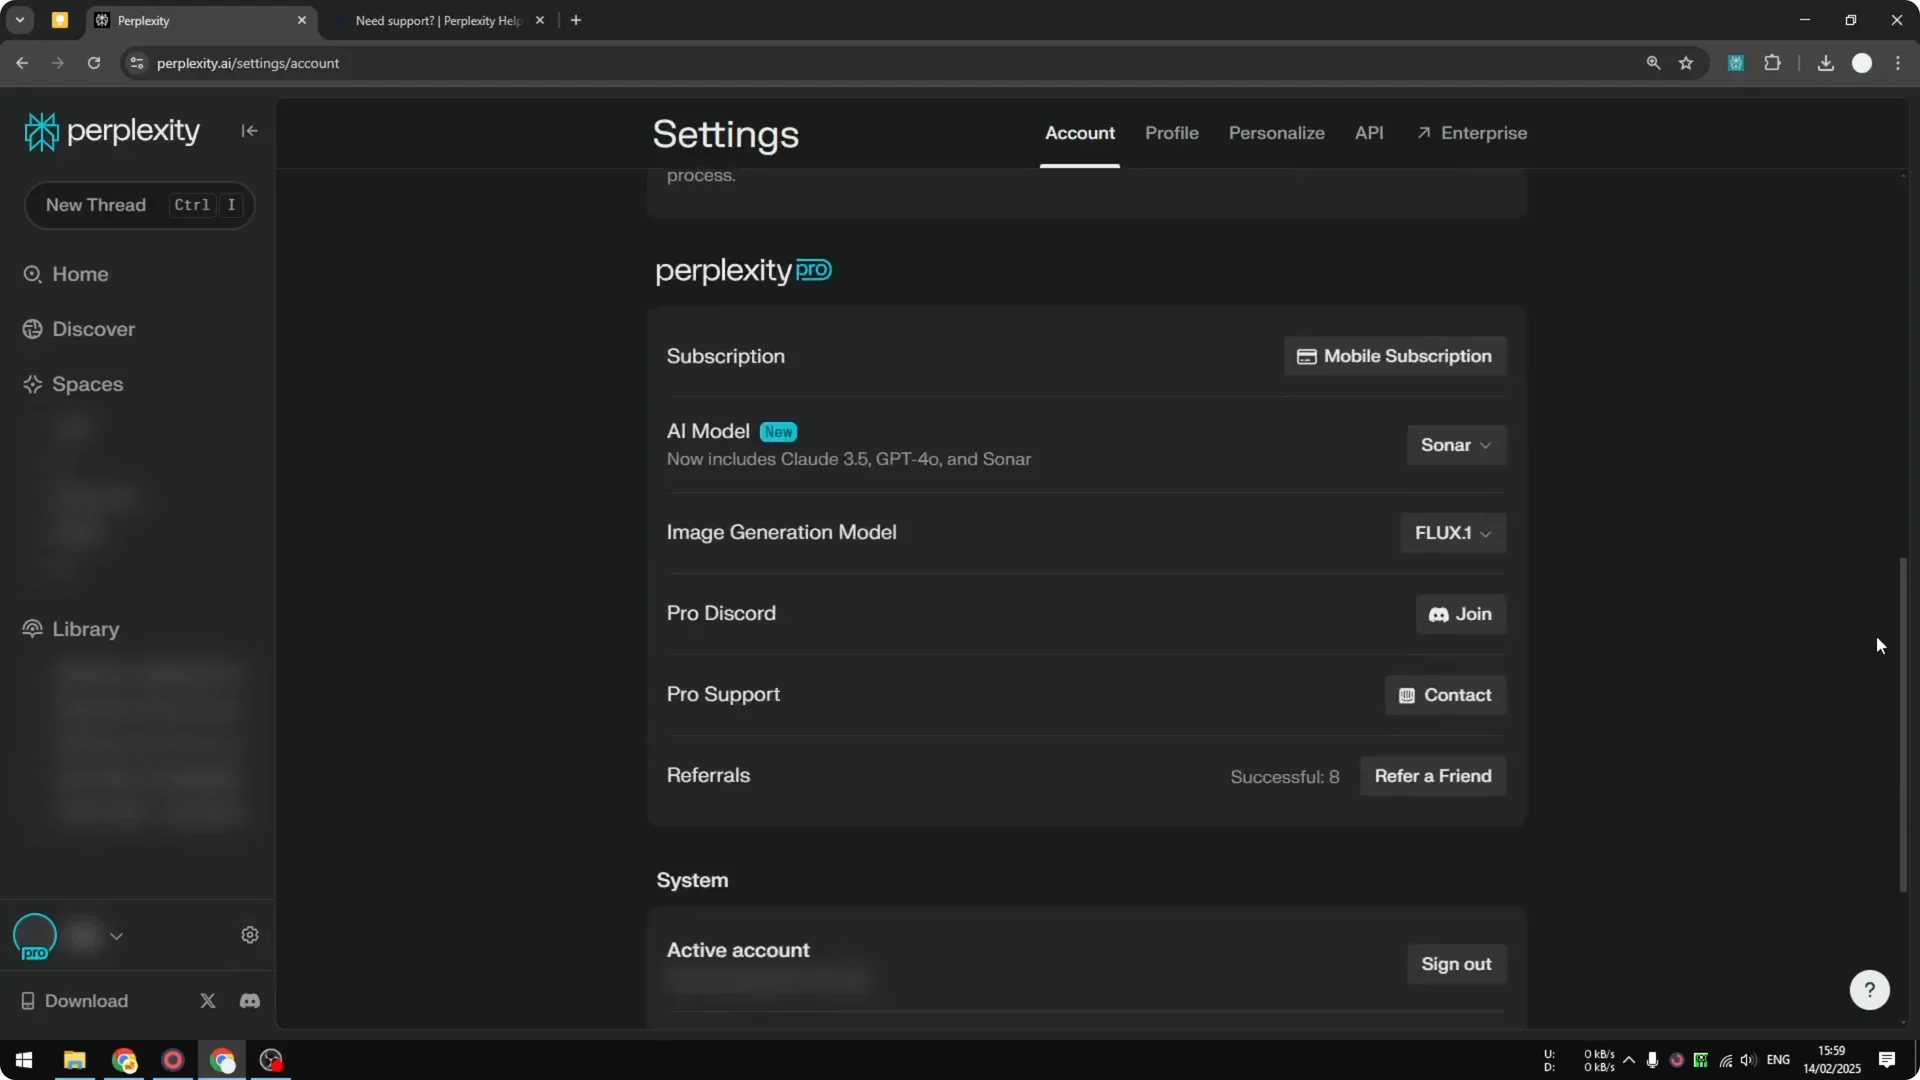Switch to the Profile settings tab
Screen dimensions: 1920x1080
[x=1171, y=133]
